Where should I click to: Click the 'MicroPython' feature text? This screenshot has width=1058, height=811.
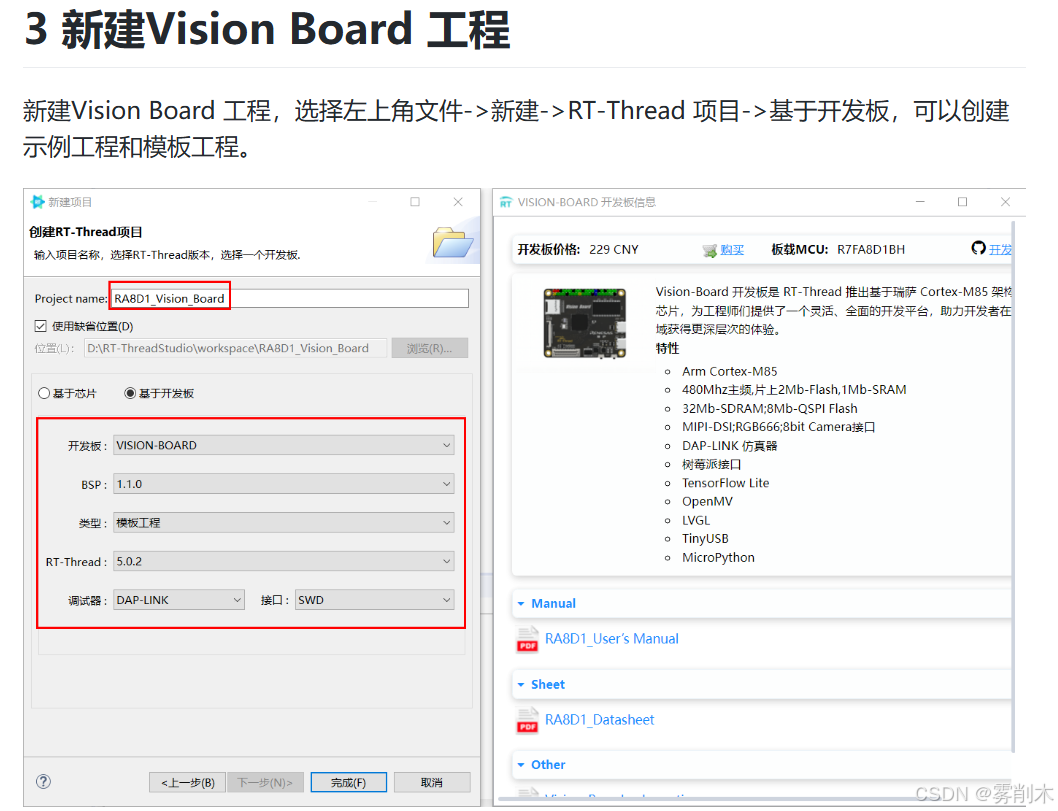[x=718, y=557]
